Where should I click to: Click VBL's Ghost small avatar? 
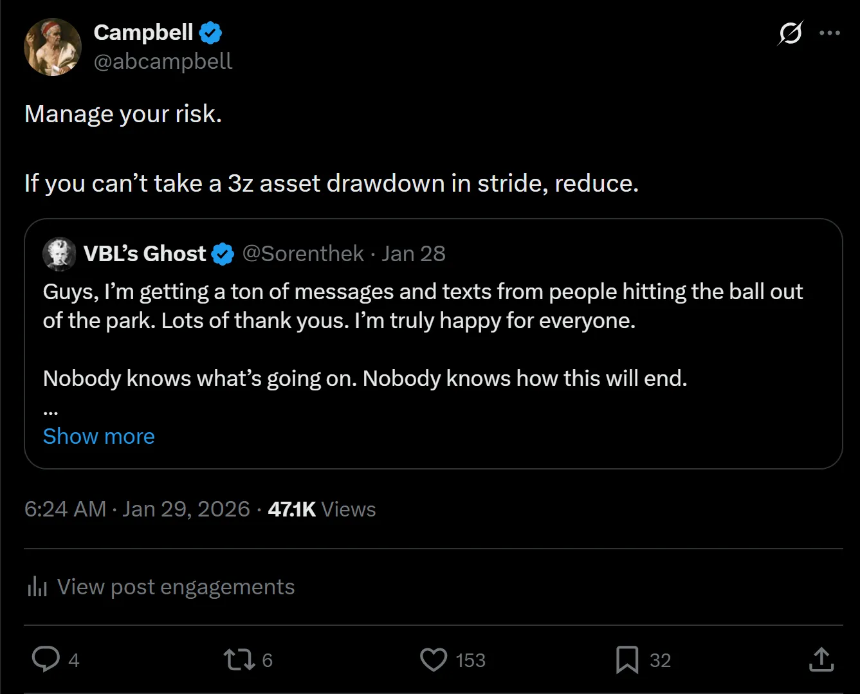[60, 254]
